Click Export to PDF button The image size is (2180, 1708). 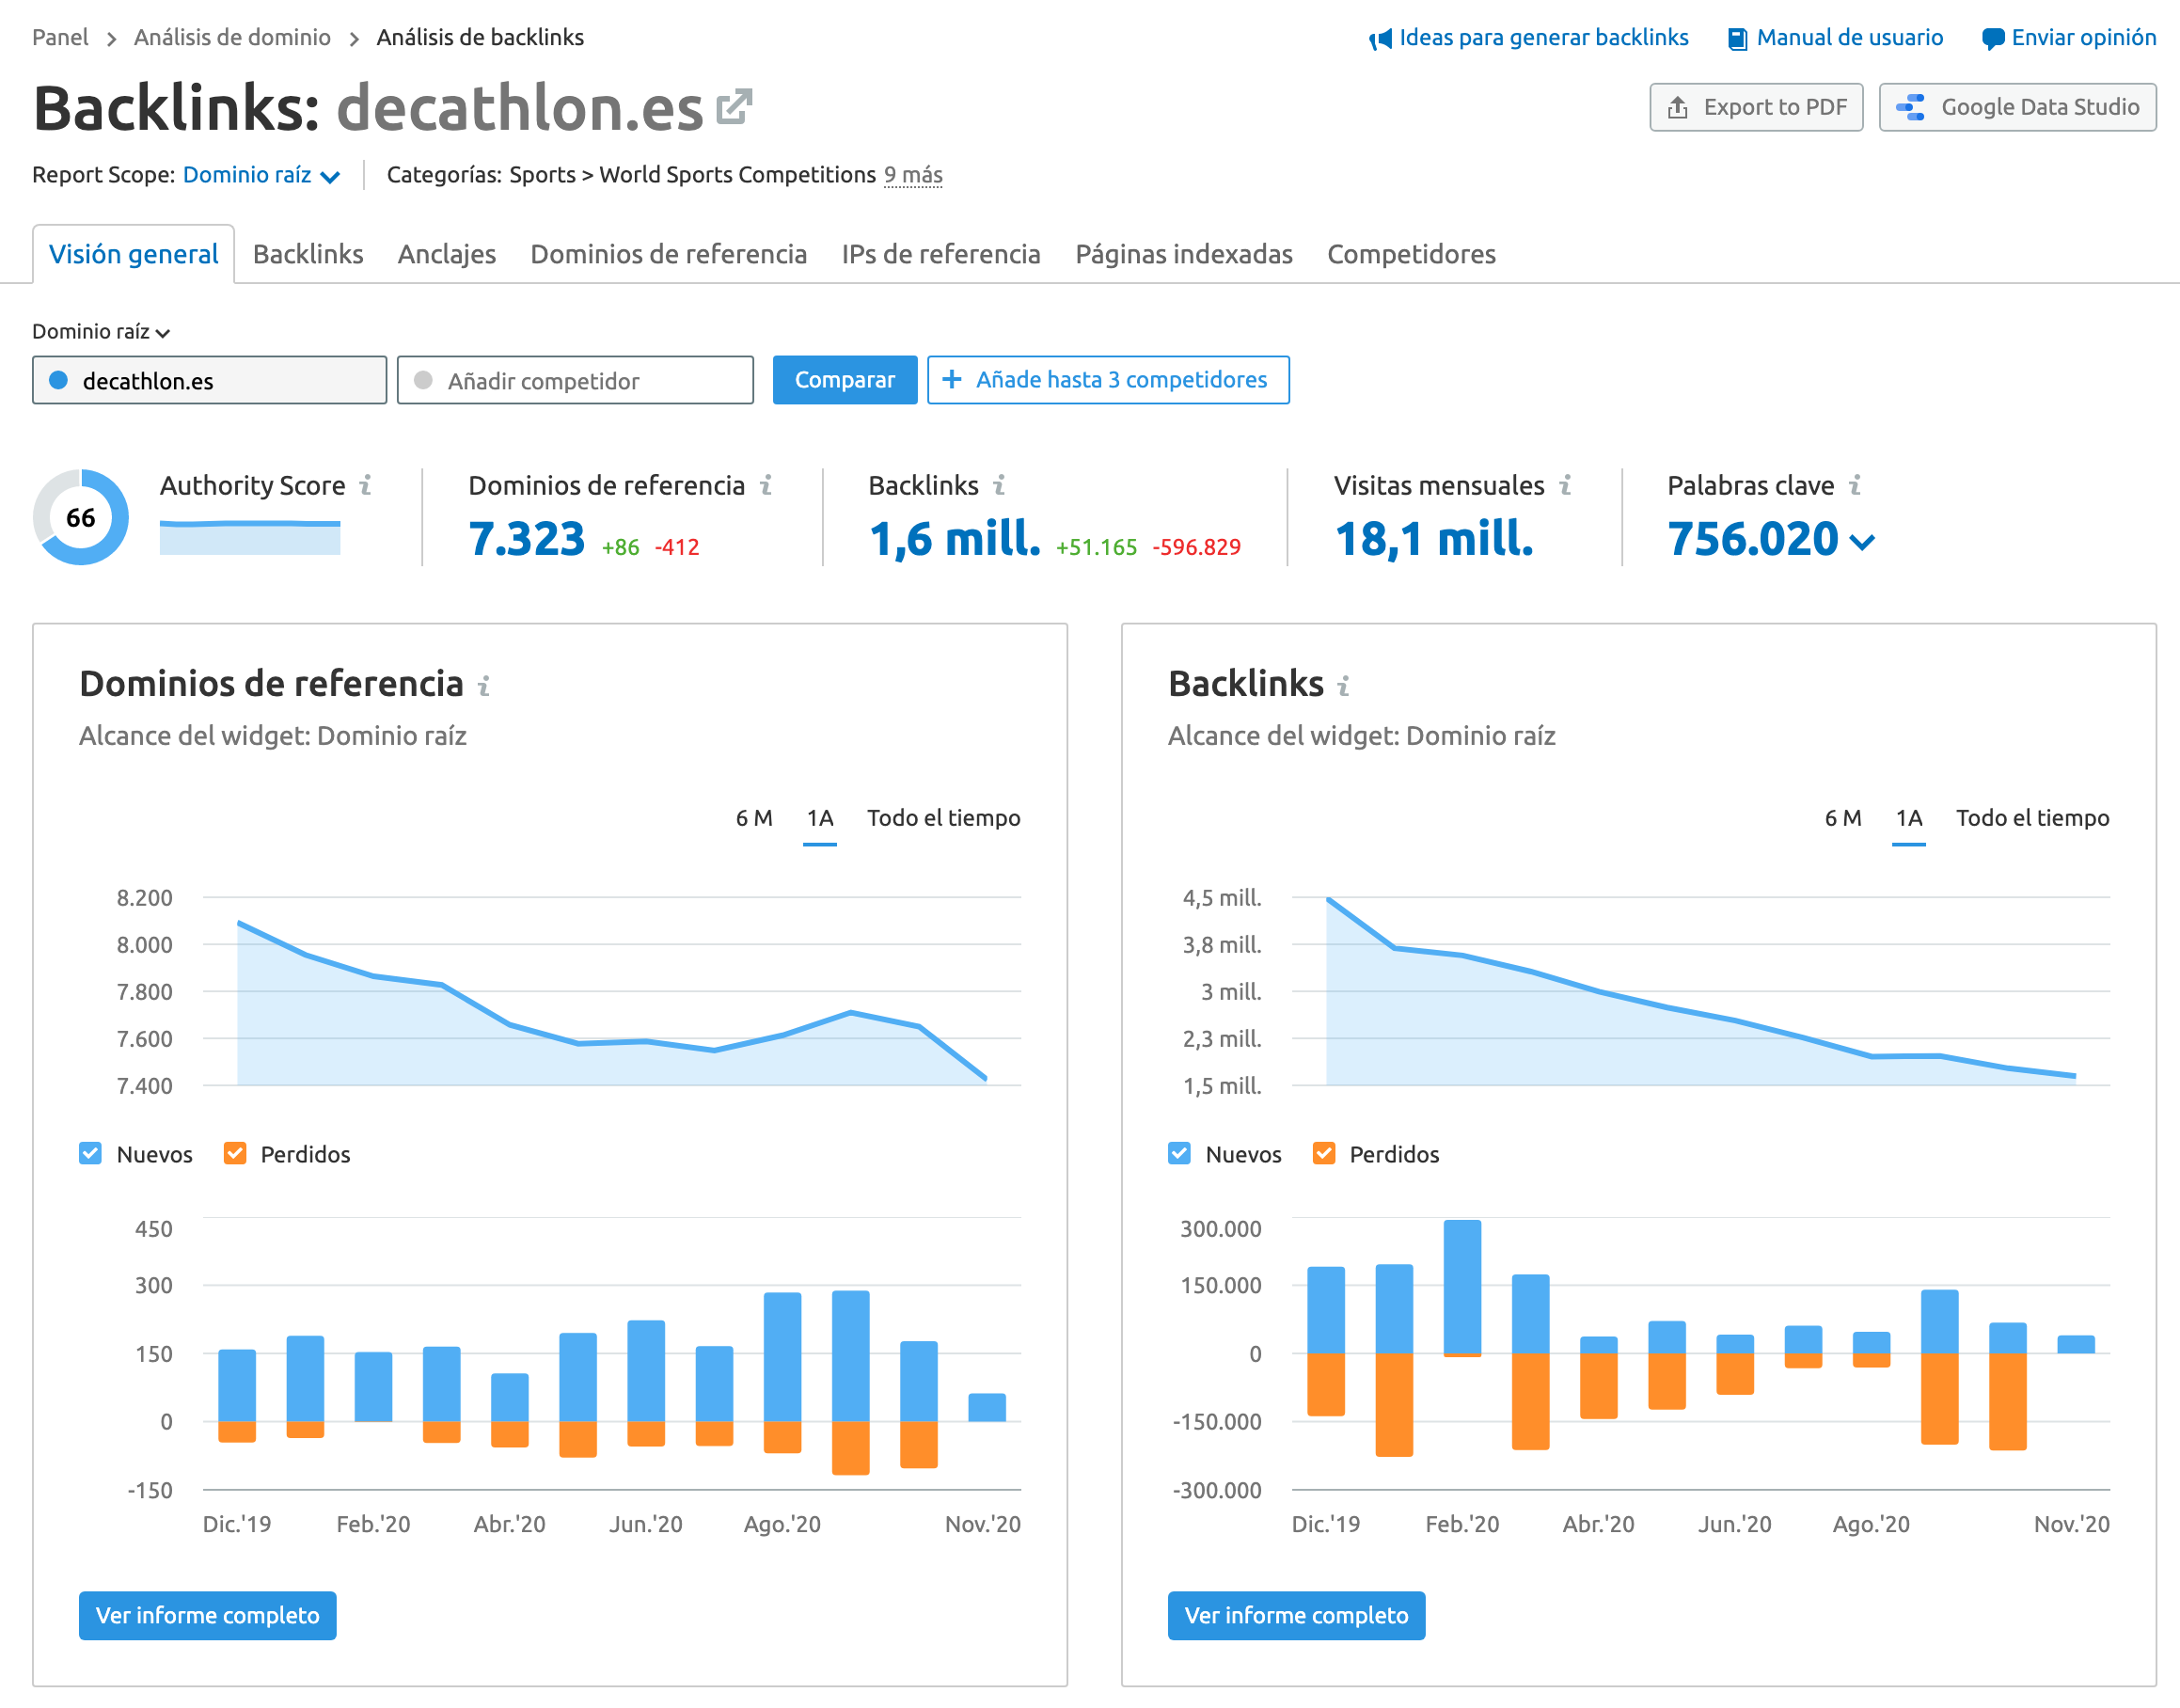(1756, 107)
